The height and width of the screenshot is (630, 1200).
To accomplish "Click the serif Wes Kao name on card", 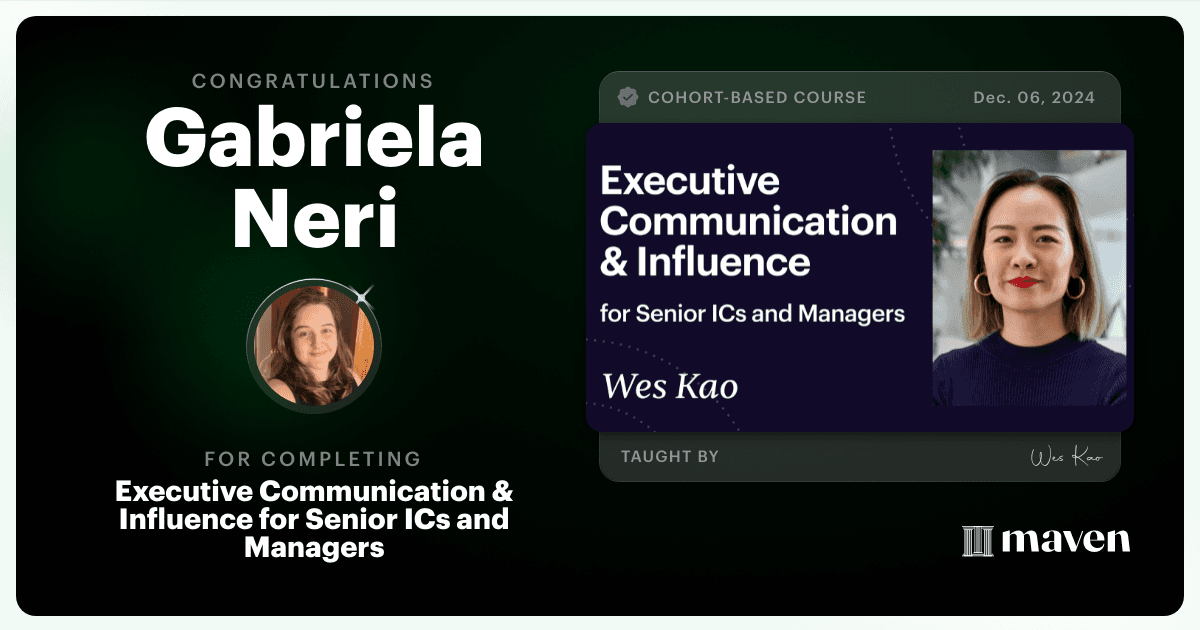I will pyautogui.click(x=670, y=386).
